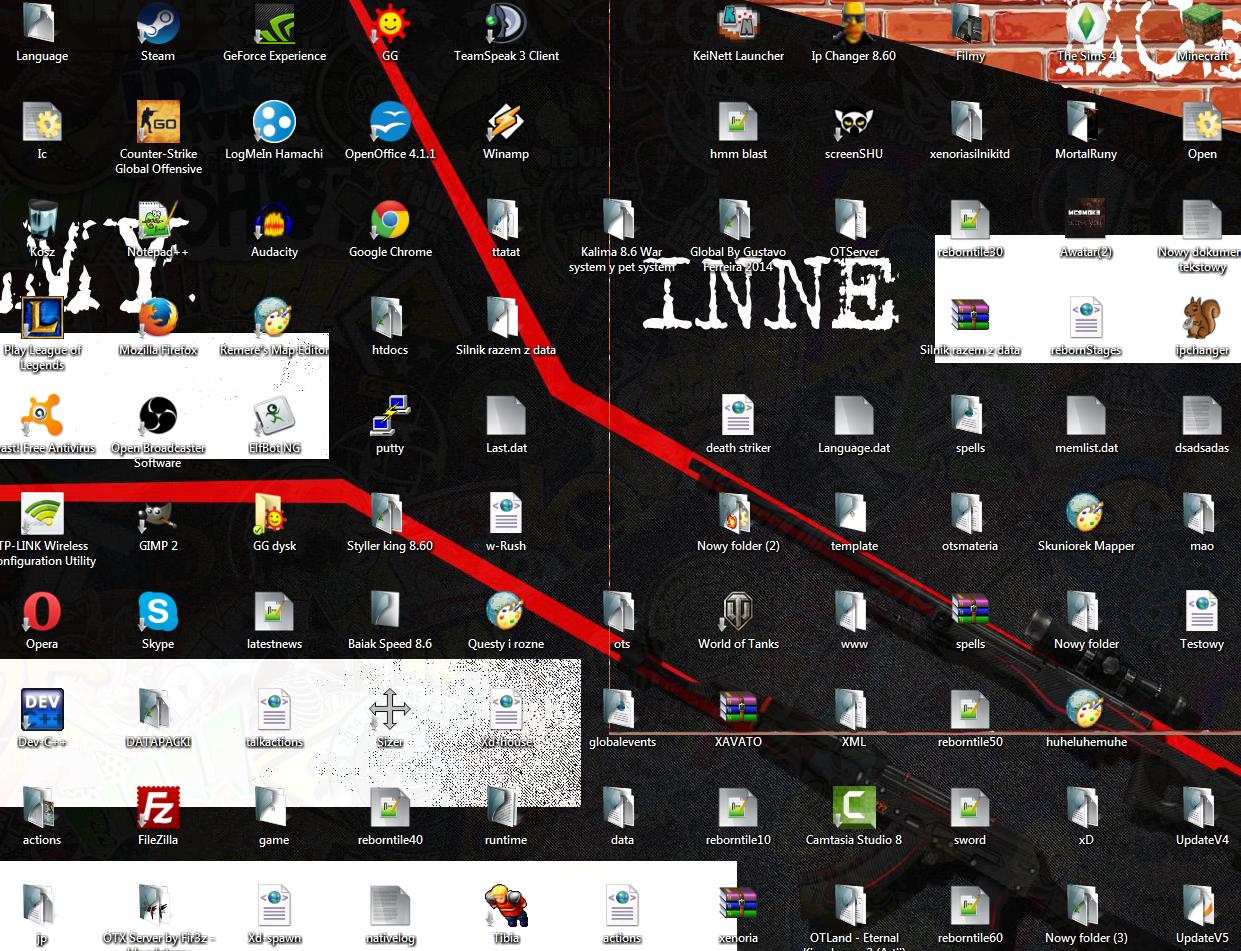Click the xenoria archive file
Viewport: 1241px width, 951px height.
pos(738,906)
